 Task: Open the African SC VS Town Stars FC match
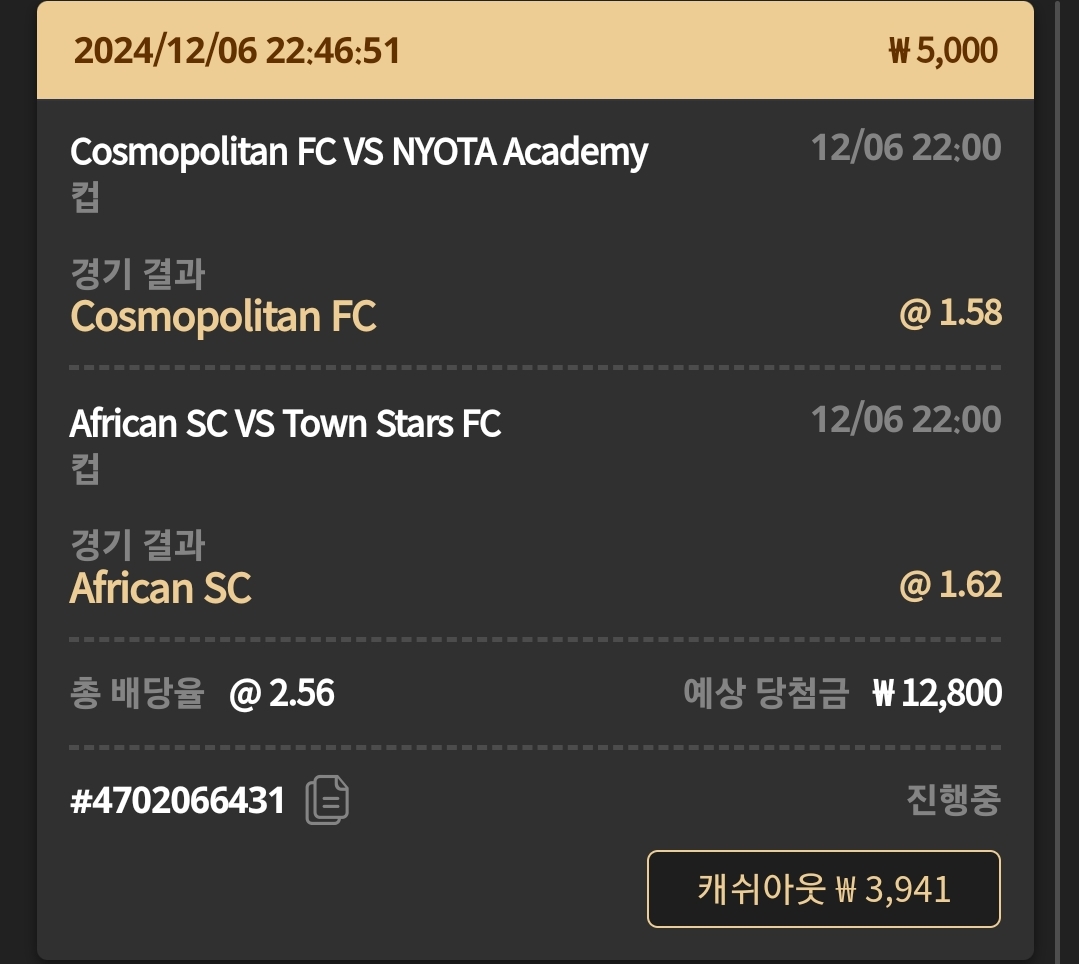pos(285,424)
